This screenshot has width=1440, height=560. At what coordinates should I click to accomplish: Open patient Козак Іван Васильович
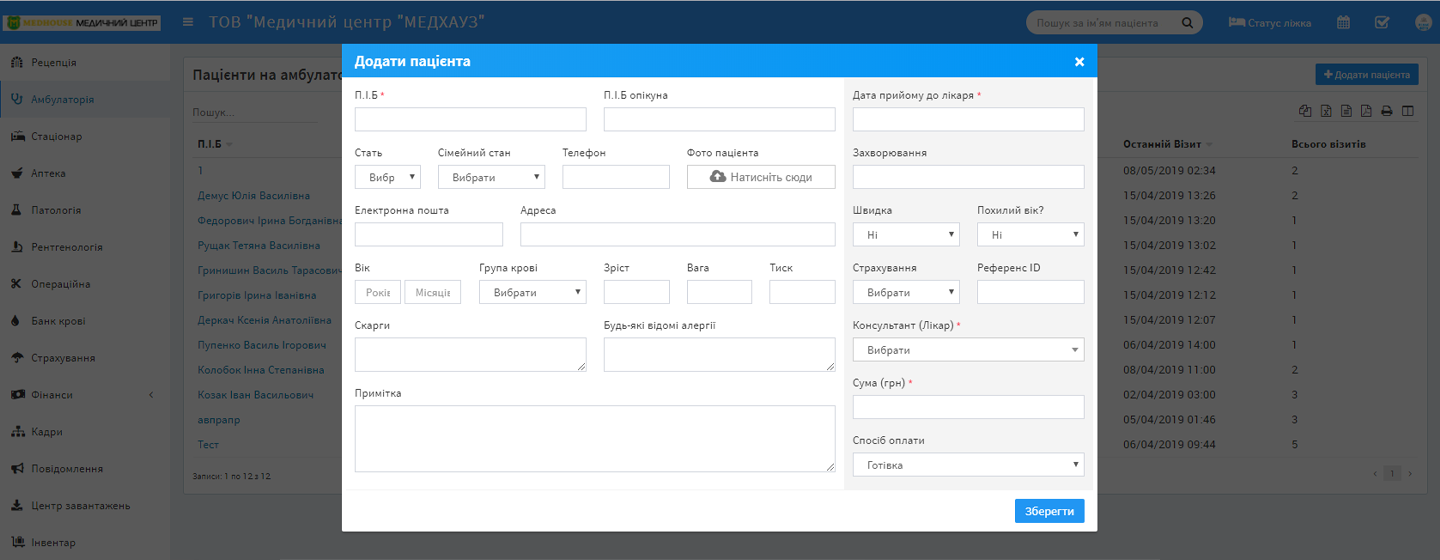click(x=256, y=395)
